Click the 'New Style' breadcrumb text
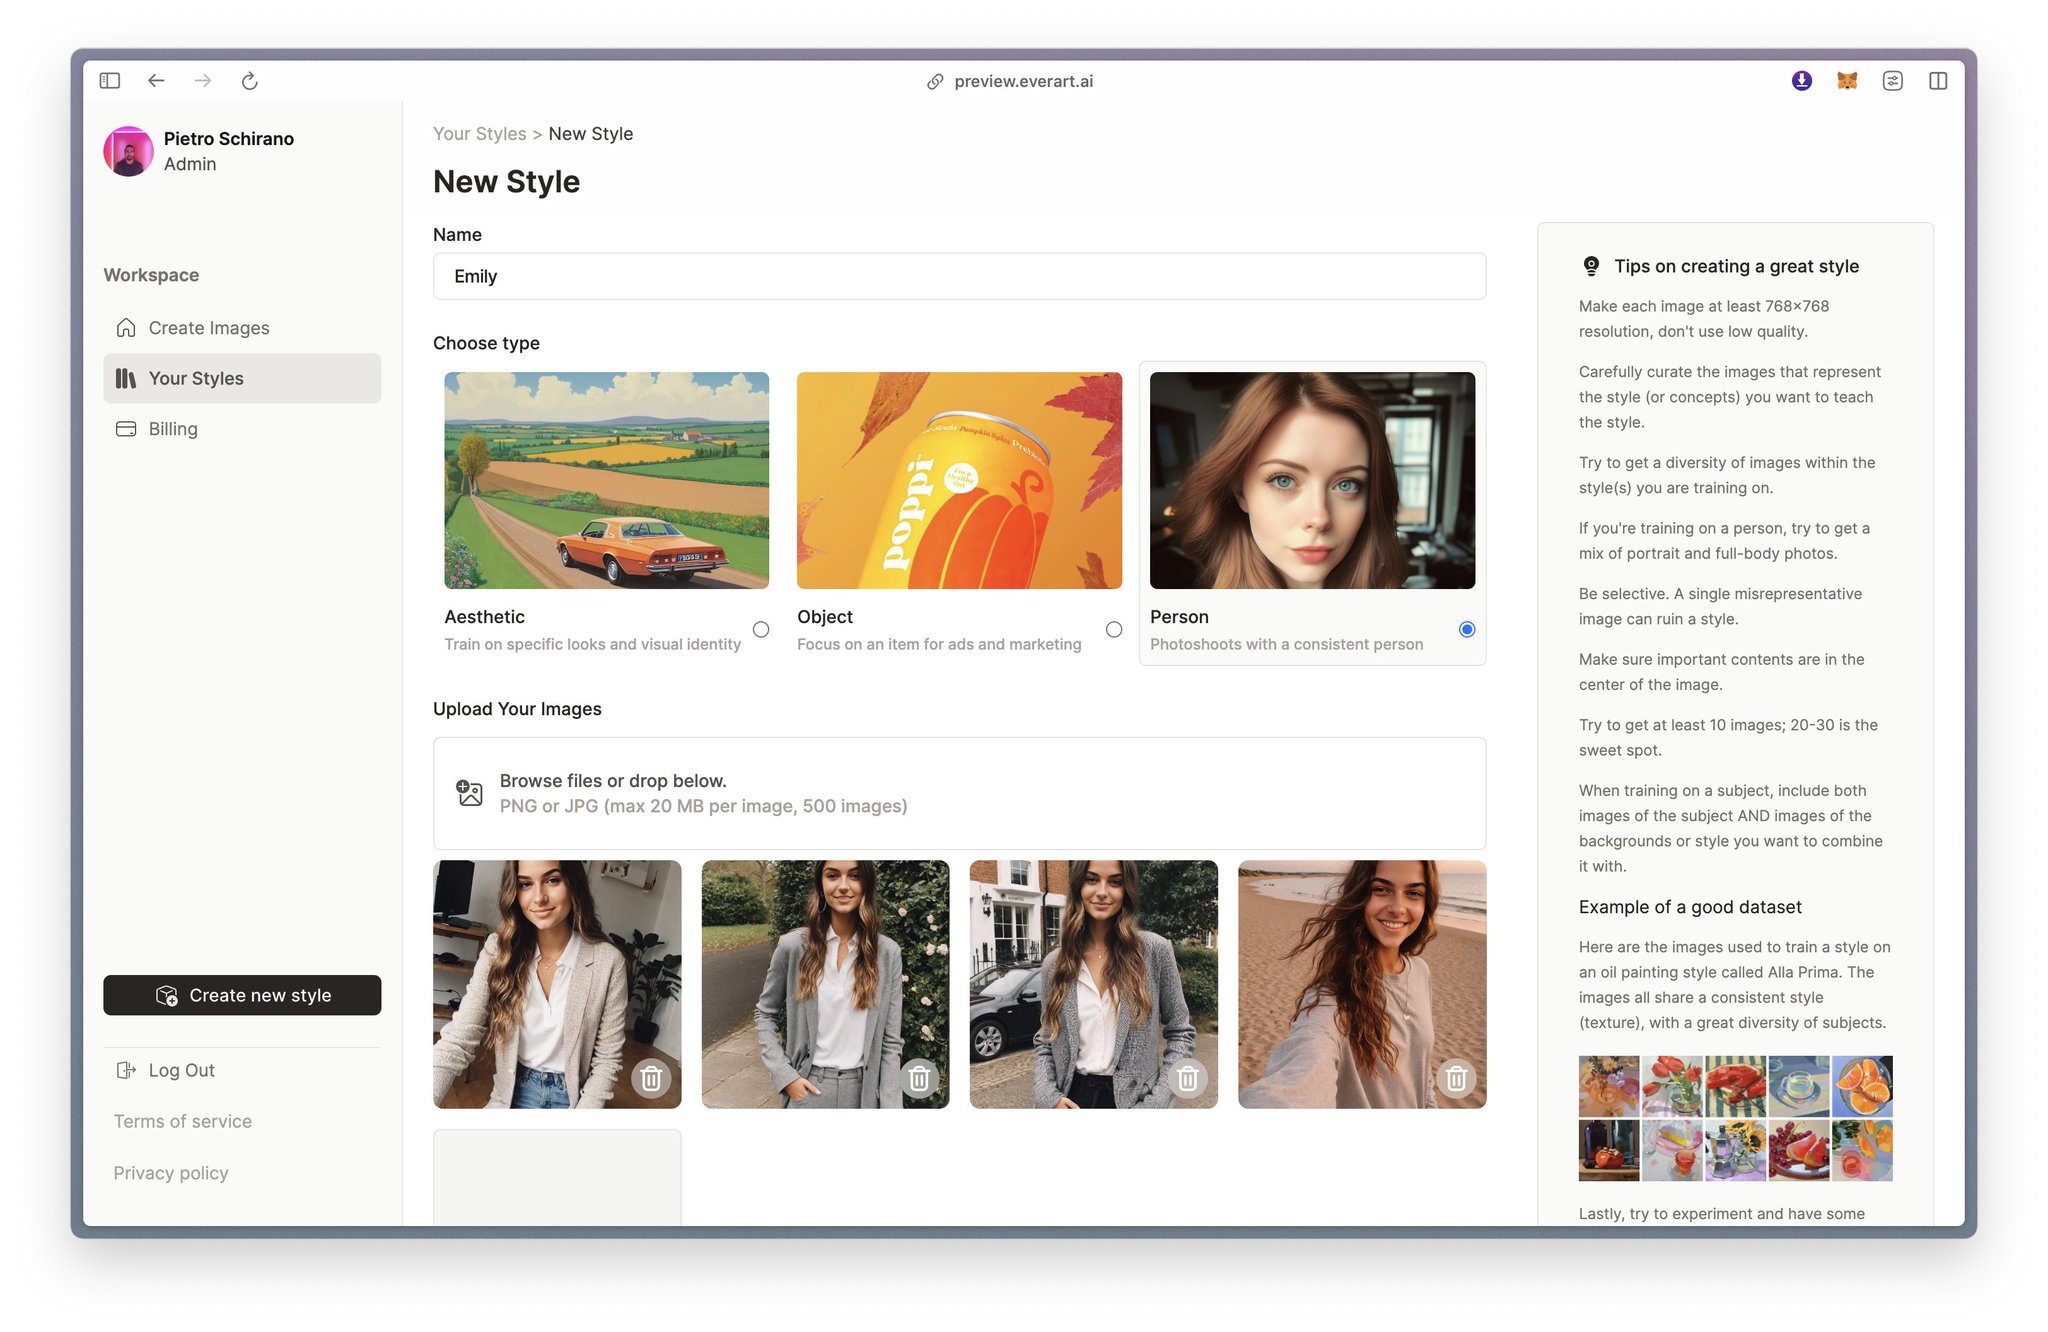 point(591,134)
